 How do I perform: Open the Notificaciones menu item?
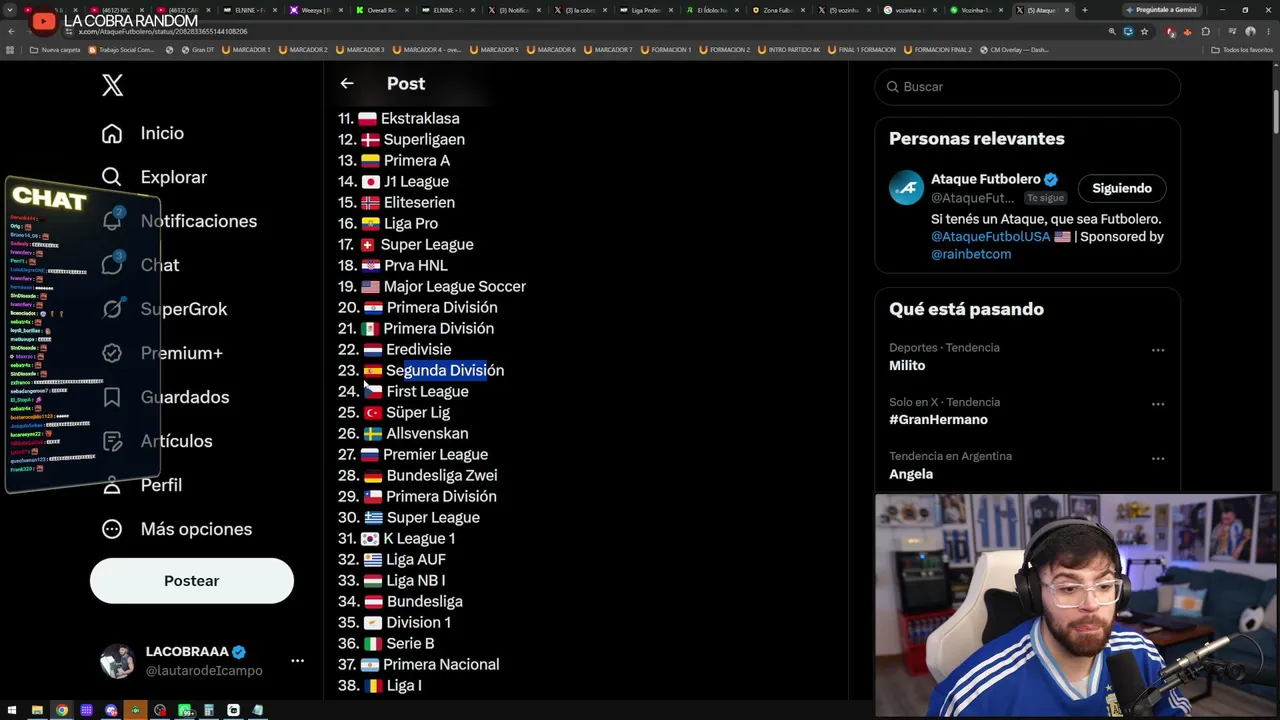point(180,221)
